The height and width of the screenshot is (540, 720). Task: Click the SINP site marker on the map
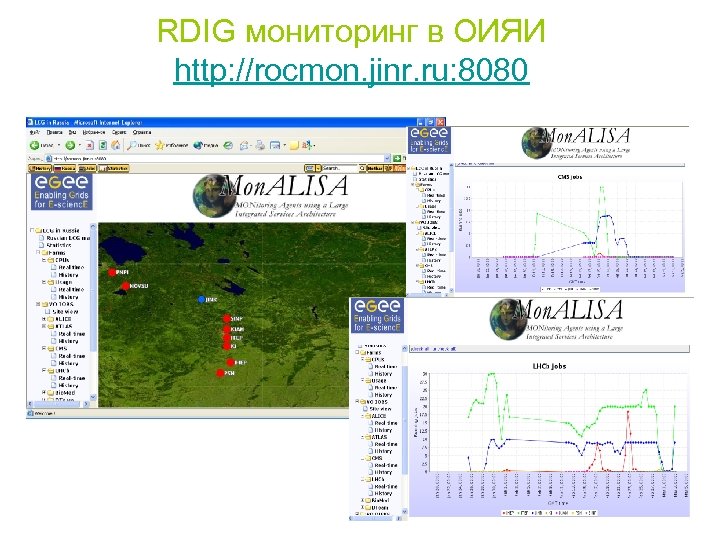point(226,318)
